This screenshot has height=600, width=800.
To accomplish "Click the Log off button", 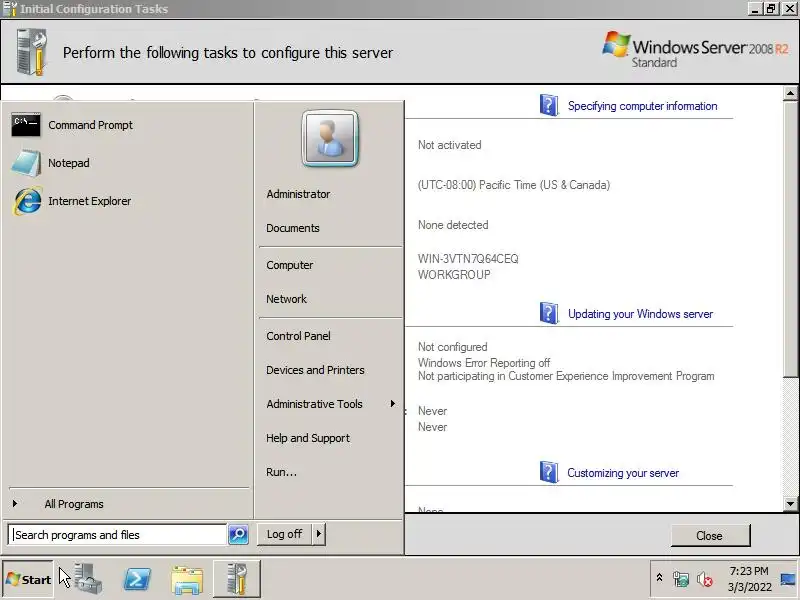I will click(284, 534).
